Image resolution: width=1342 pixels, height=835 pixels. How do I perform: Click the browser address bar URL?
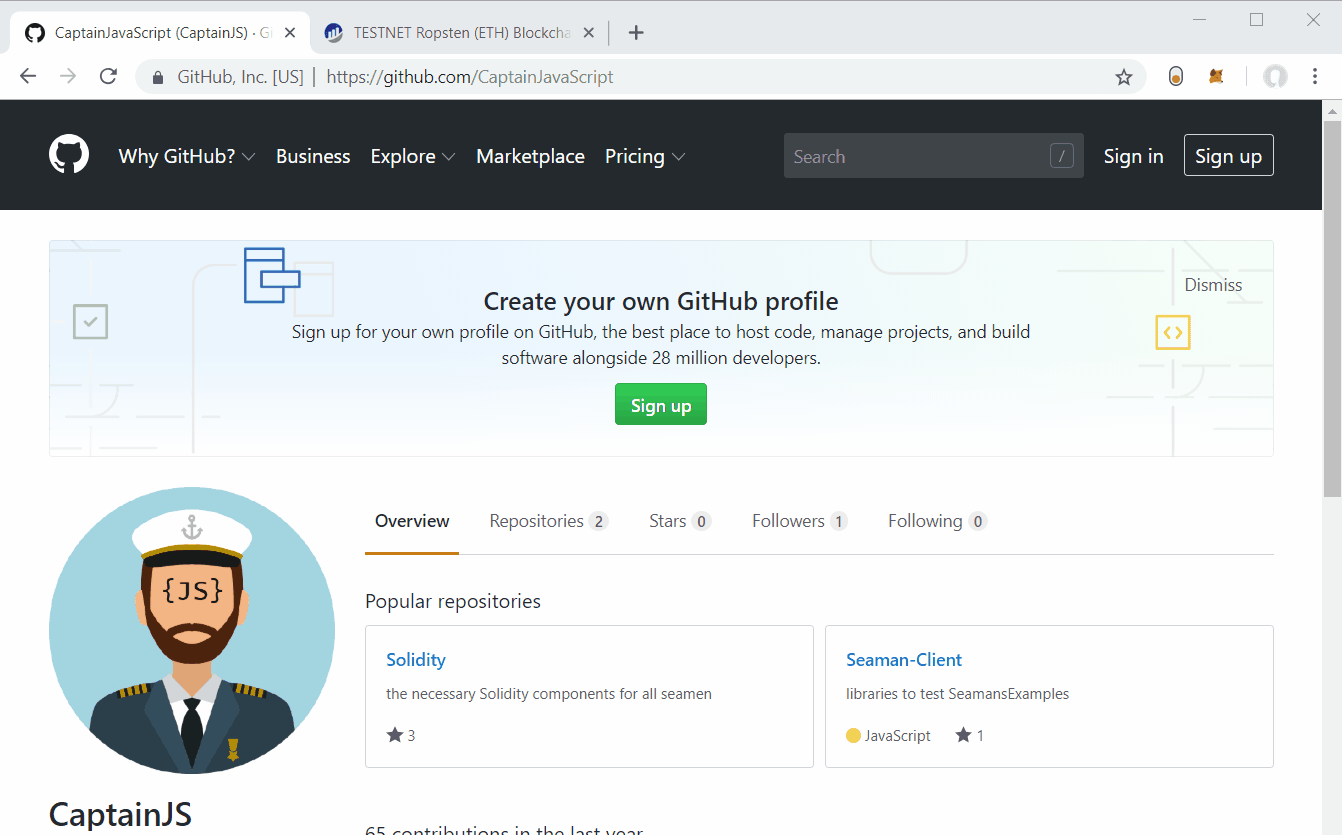470,77
